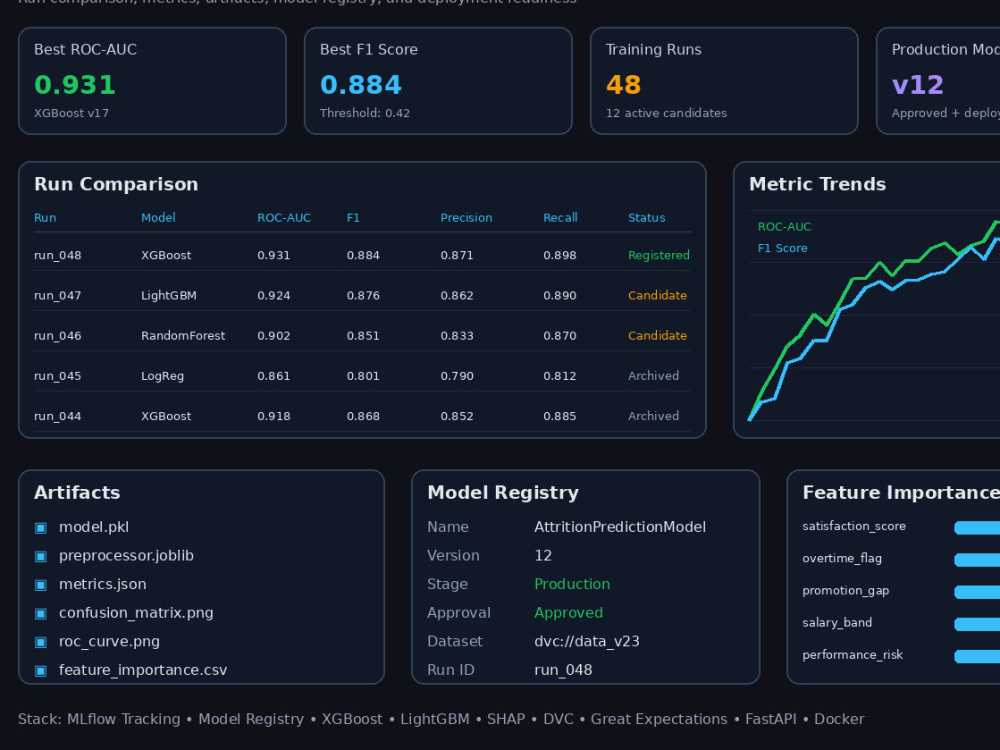Click the promotion_gap importance bar
The image size is (1000, 750).
pyautogui.click(x=977, y=592)
